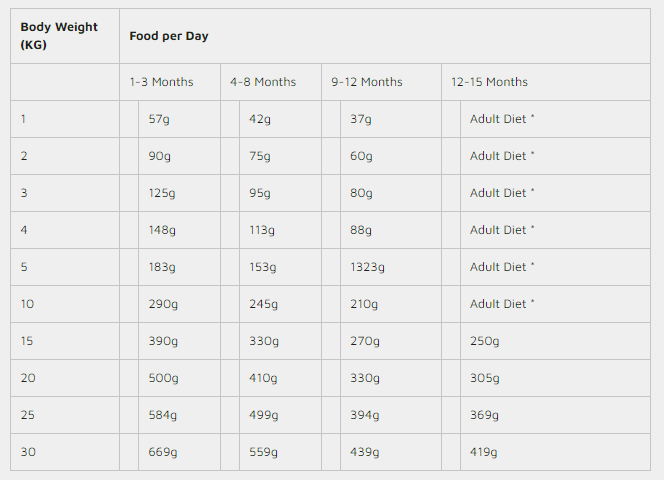664x480 pixels.
Task: Select the 75g cell in the table
Action: pyautogui.click(x=260, y=156)
